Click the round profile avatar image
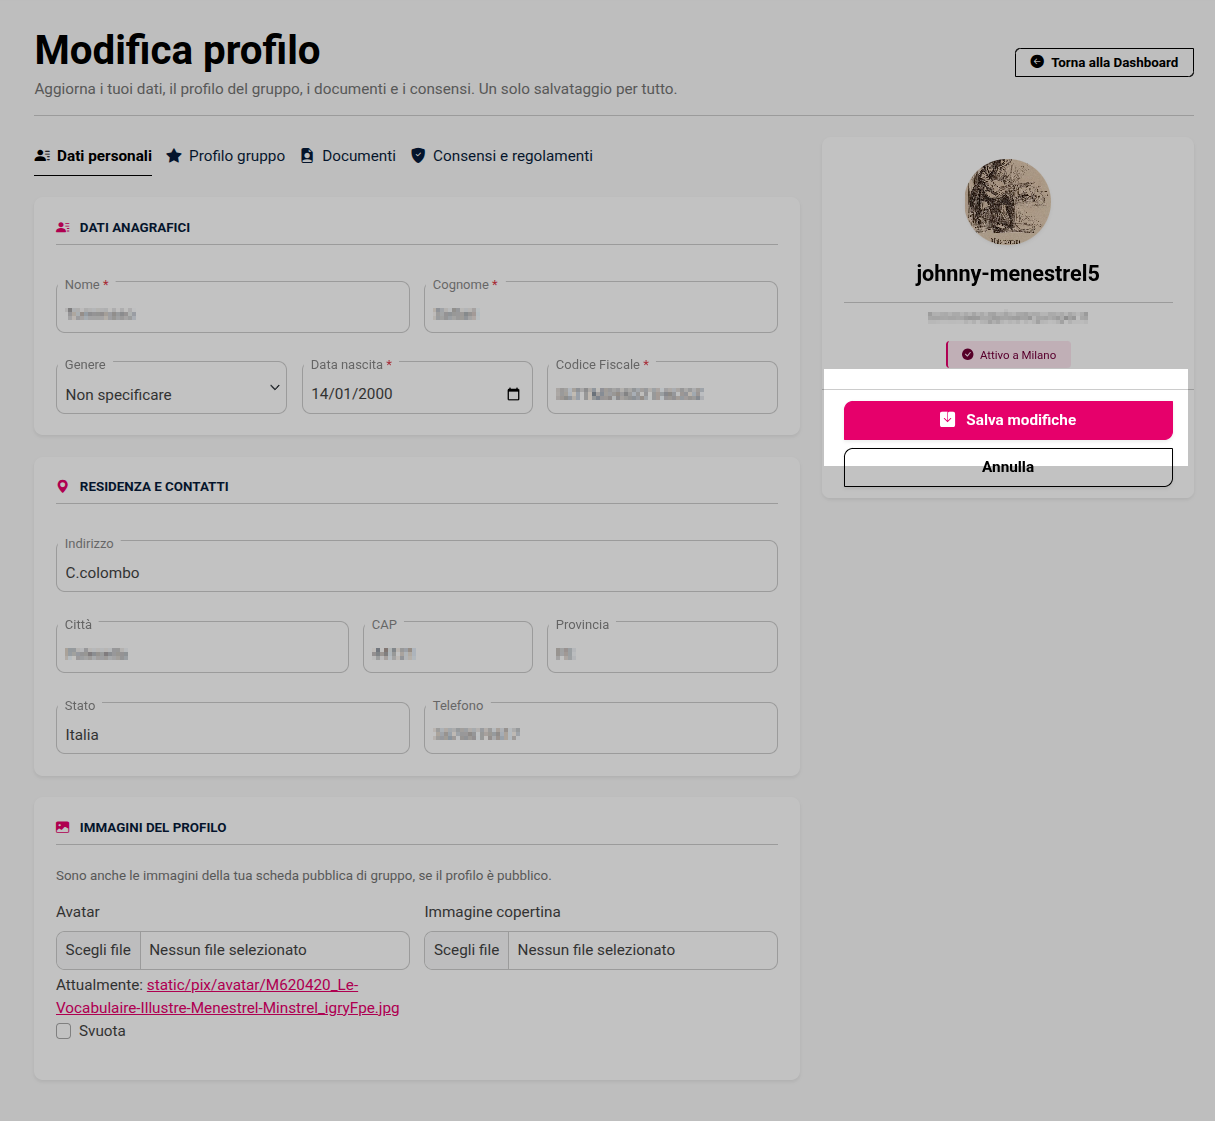Screen dimensions: 1215x1121 point(1008,202)
